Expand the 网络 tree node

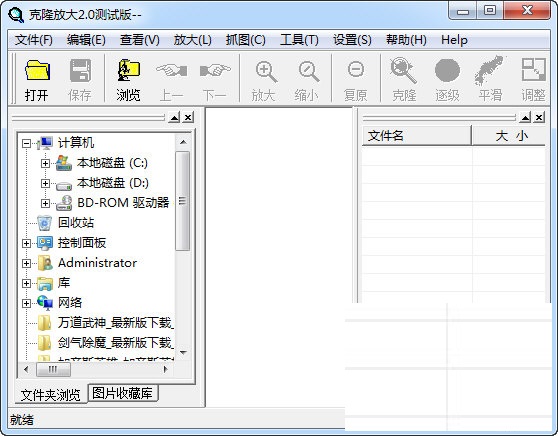pyautogui.click(x=26, y=303)
